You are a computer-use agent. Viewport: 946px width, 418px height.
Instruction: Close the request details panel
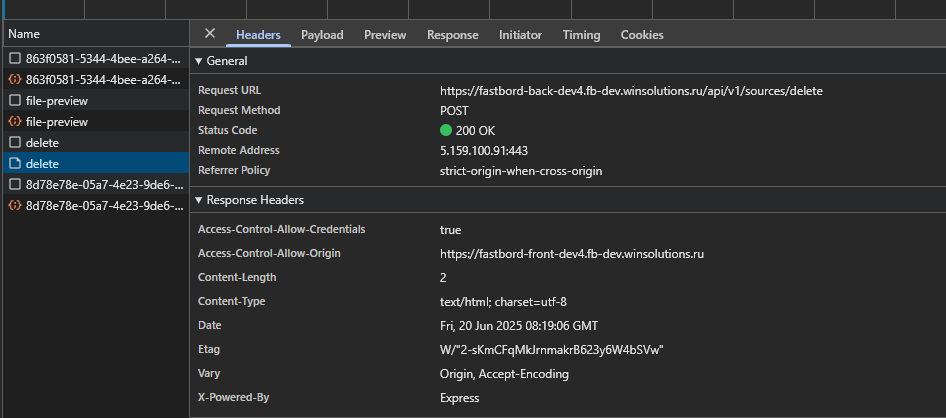[x=209, y=34]
